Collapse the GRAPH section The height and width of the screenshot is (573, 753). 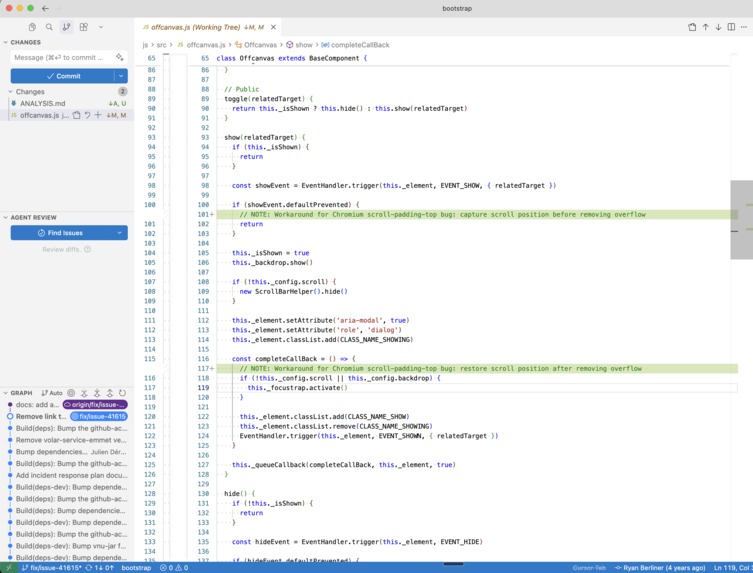click(21, 393)
